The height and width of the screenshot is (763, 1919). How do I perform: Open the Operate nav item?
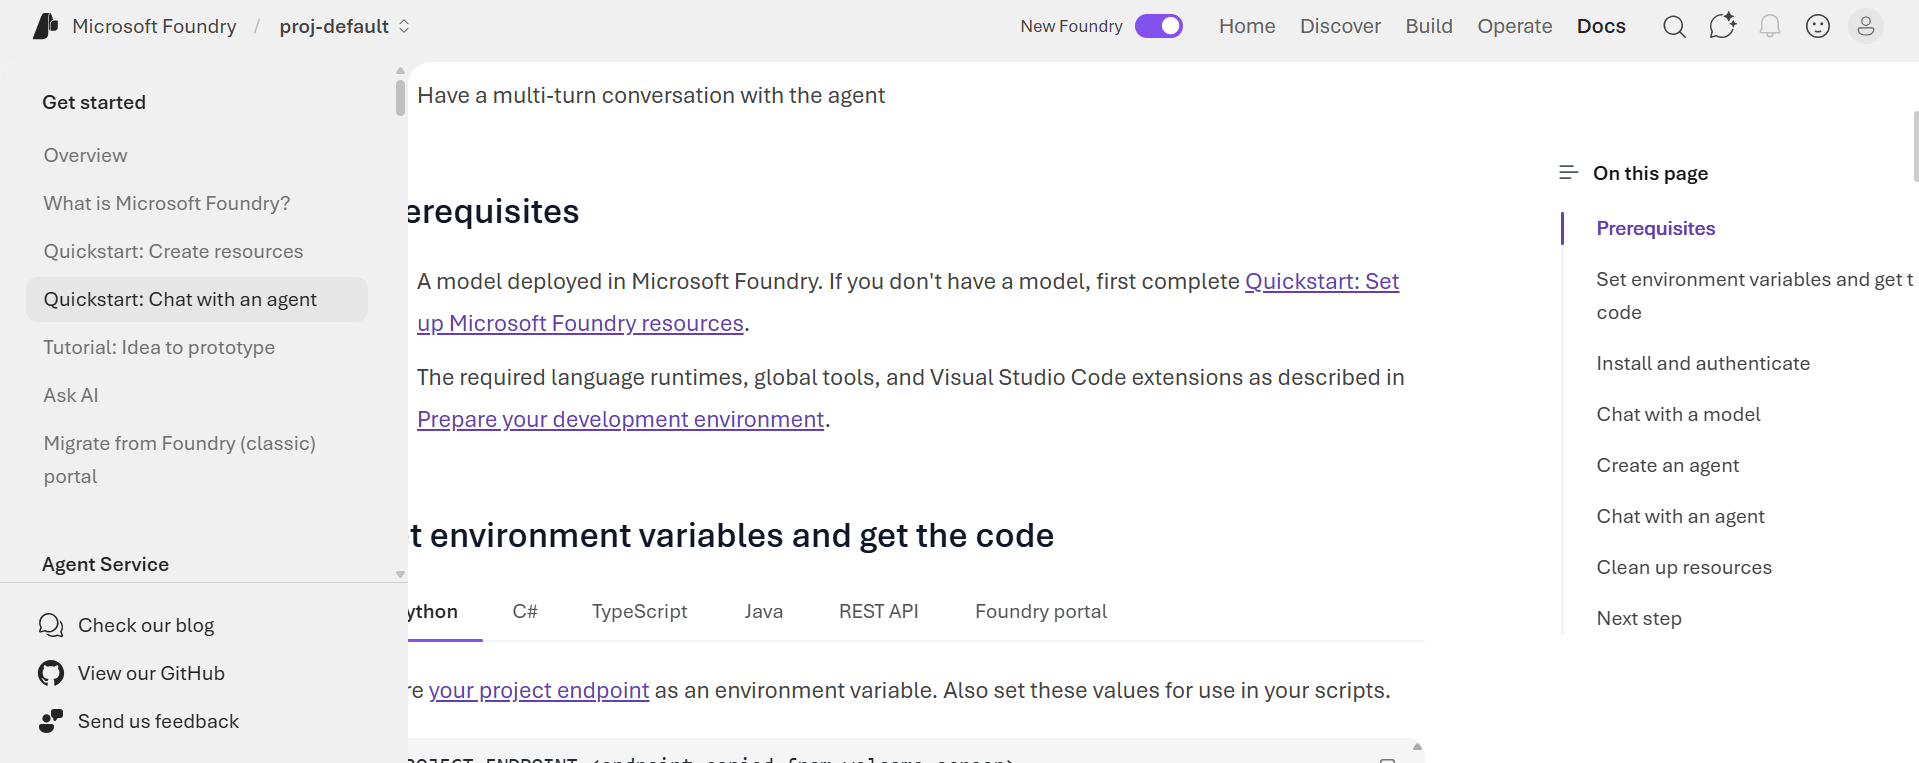pos(1515,26)
